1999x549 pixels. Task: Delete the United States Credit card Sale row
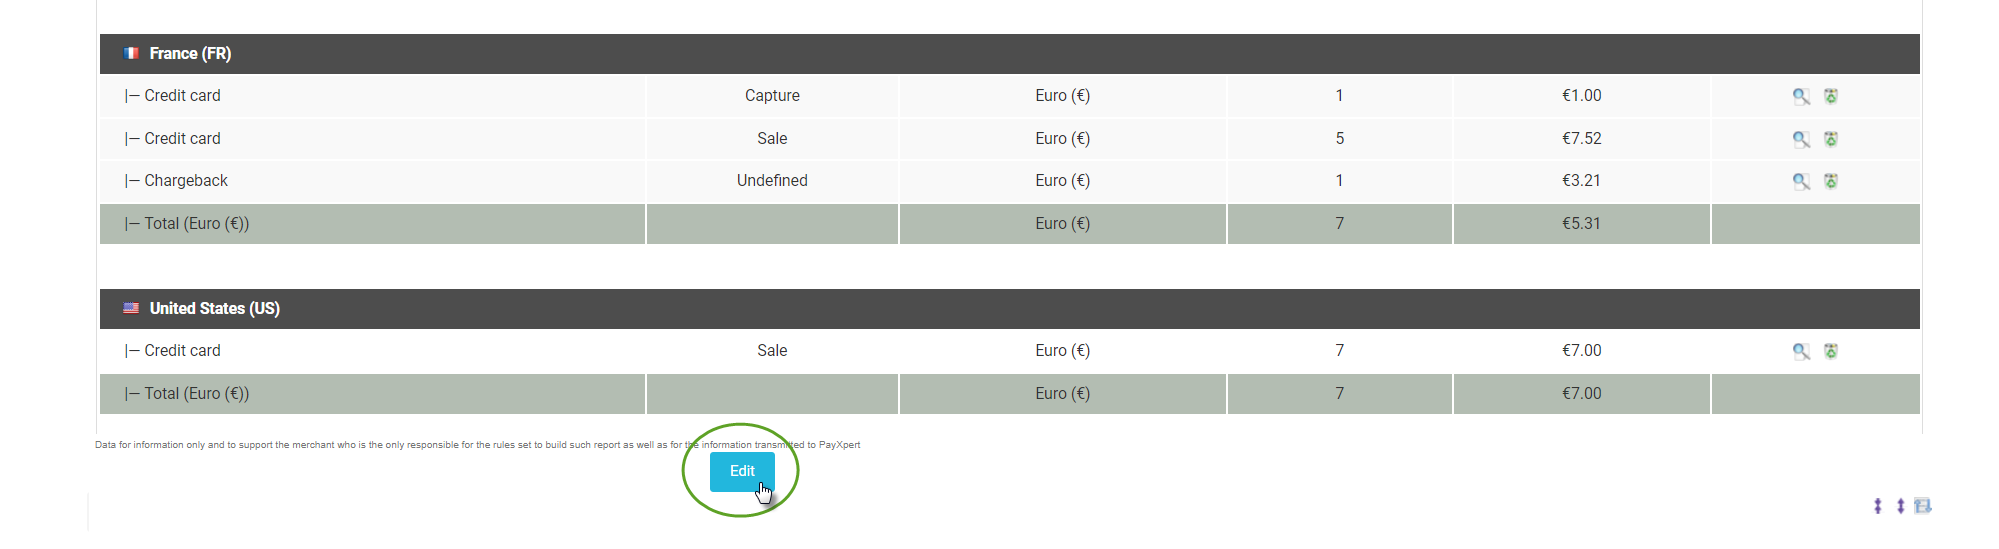coord(1831,351)
